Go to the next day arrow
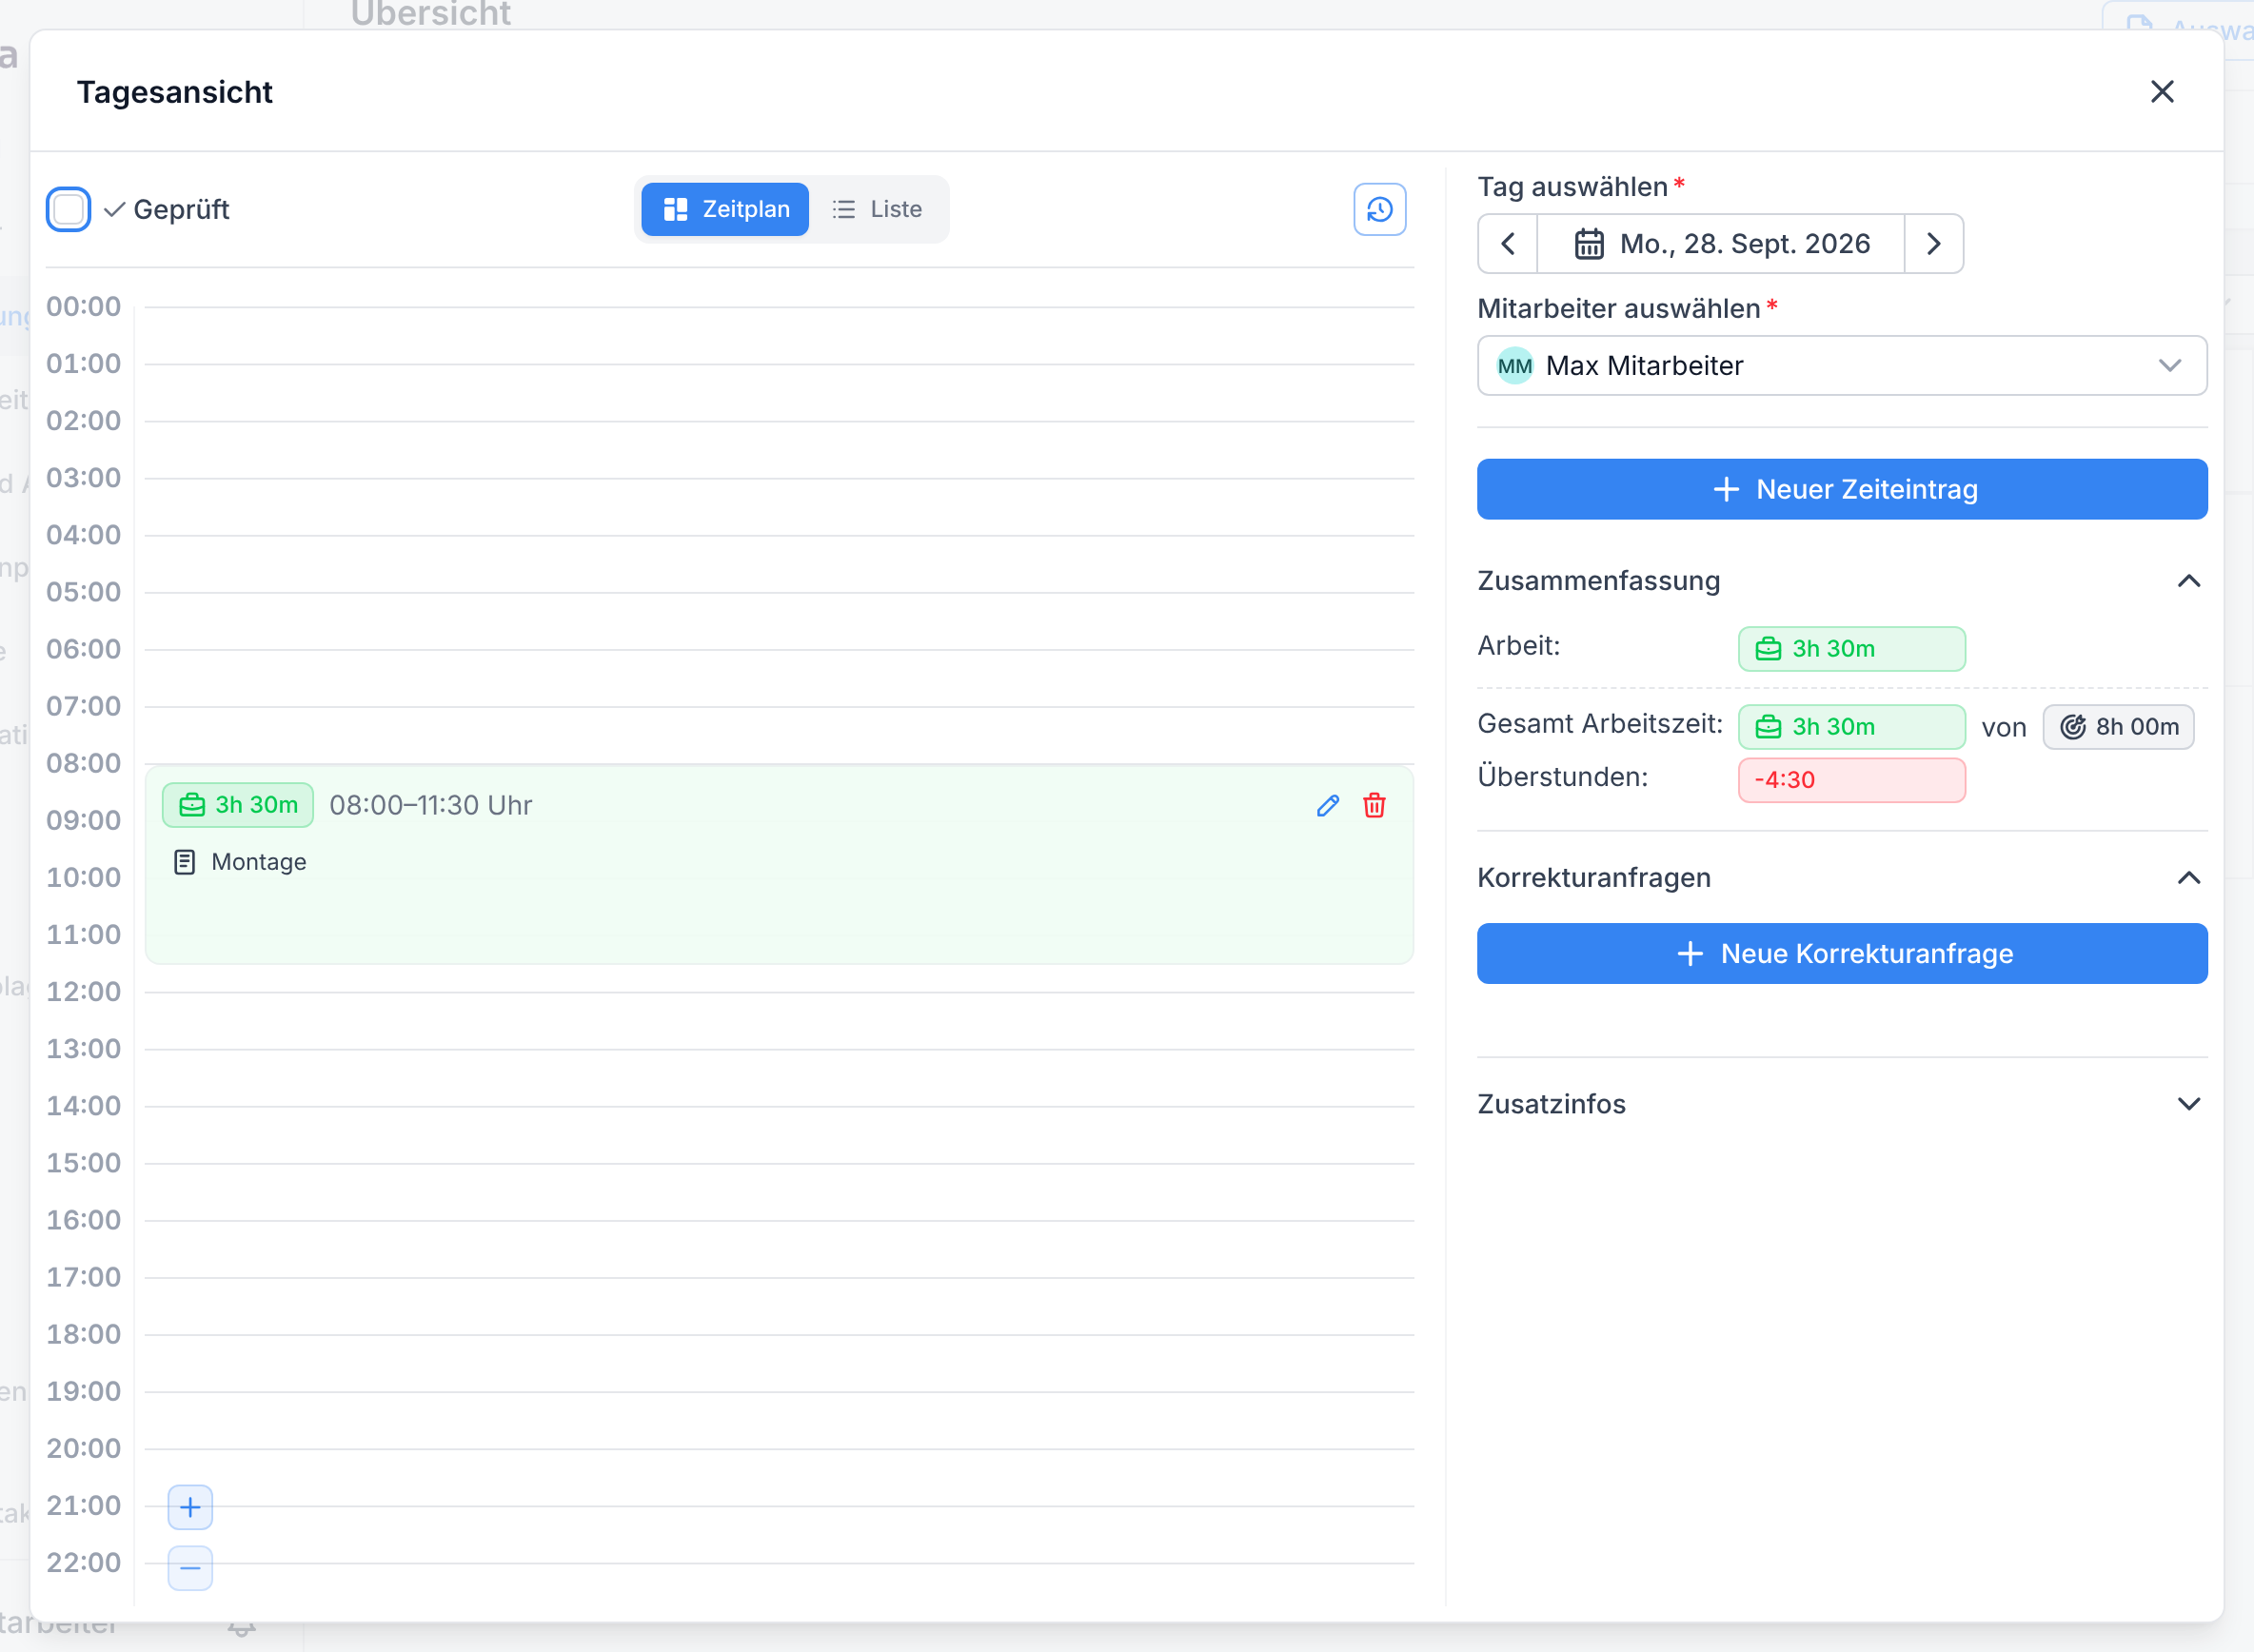 click(x=1934, y=243)
